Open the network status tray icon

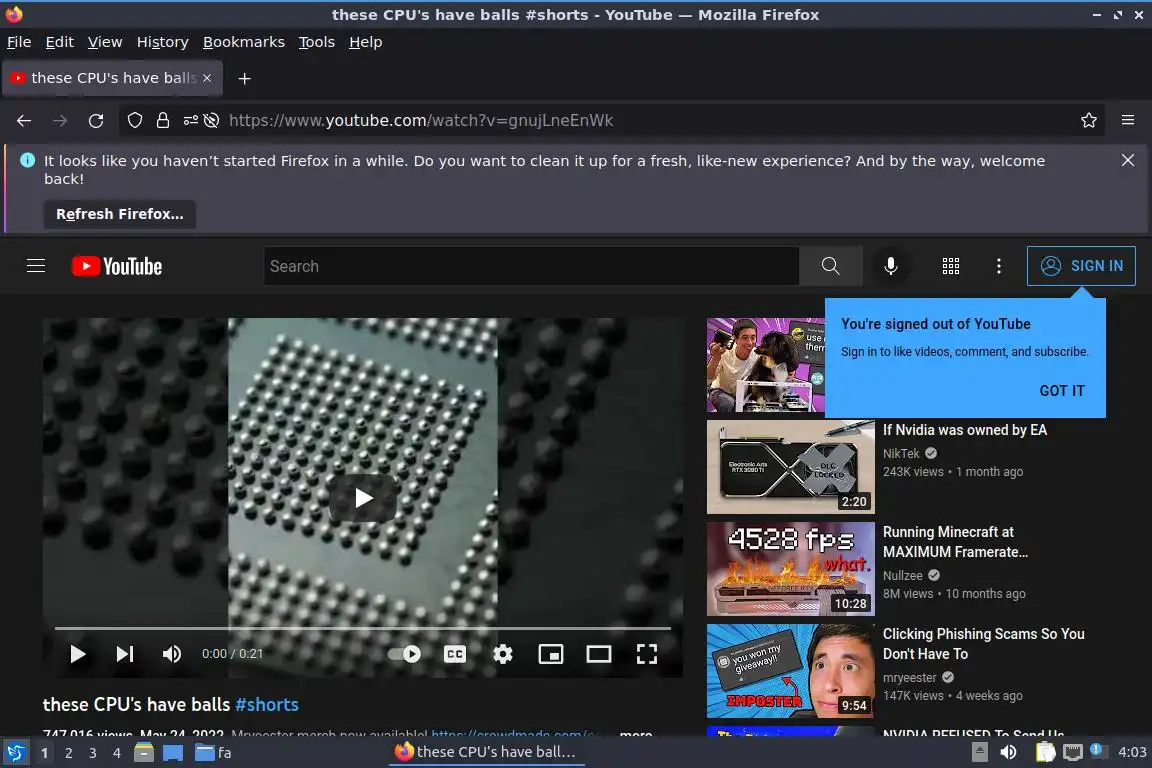[x=1073, y=752]
